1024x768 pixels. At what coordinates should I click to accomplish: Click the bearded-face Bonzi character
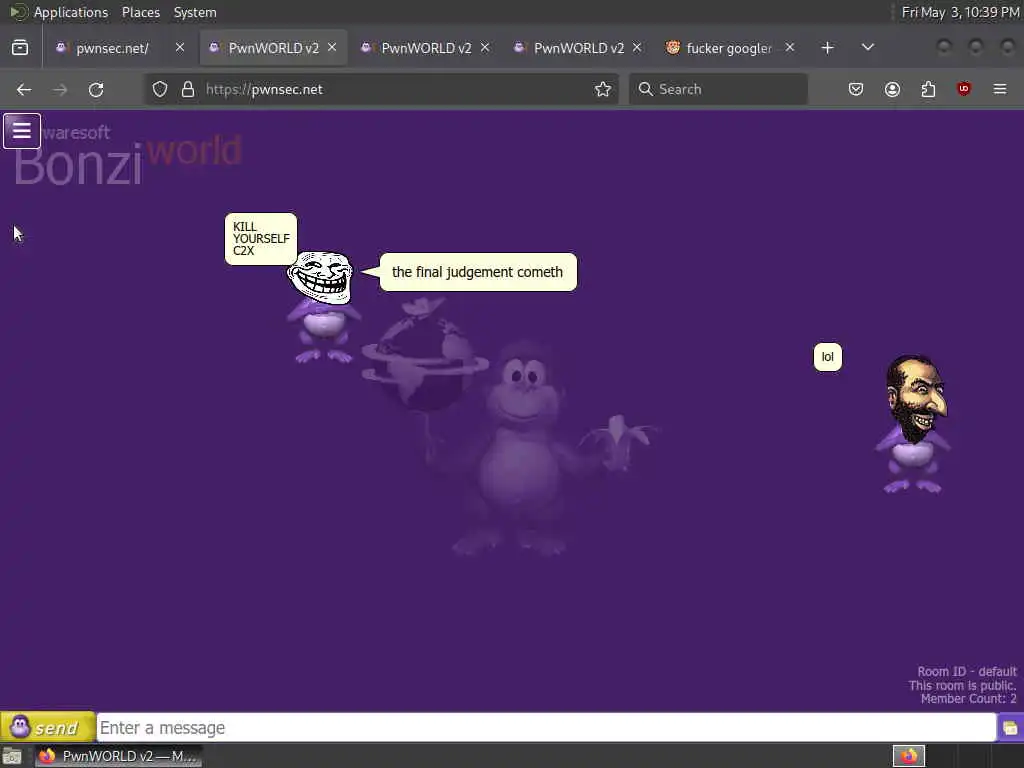(914, 424)
